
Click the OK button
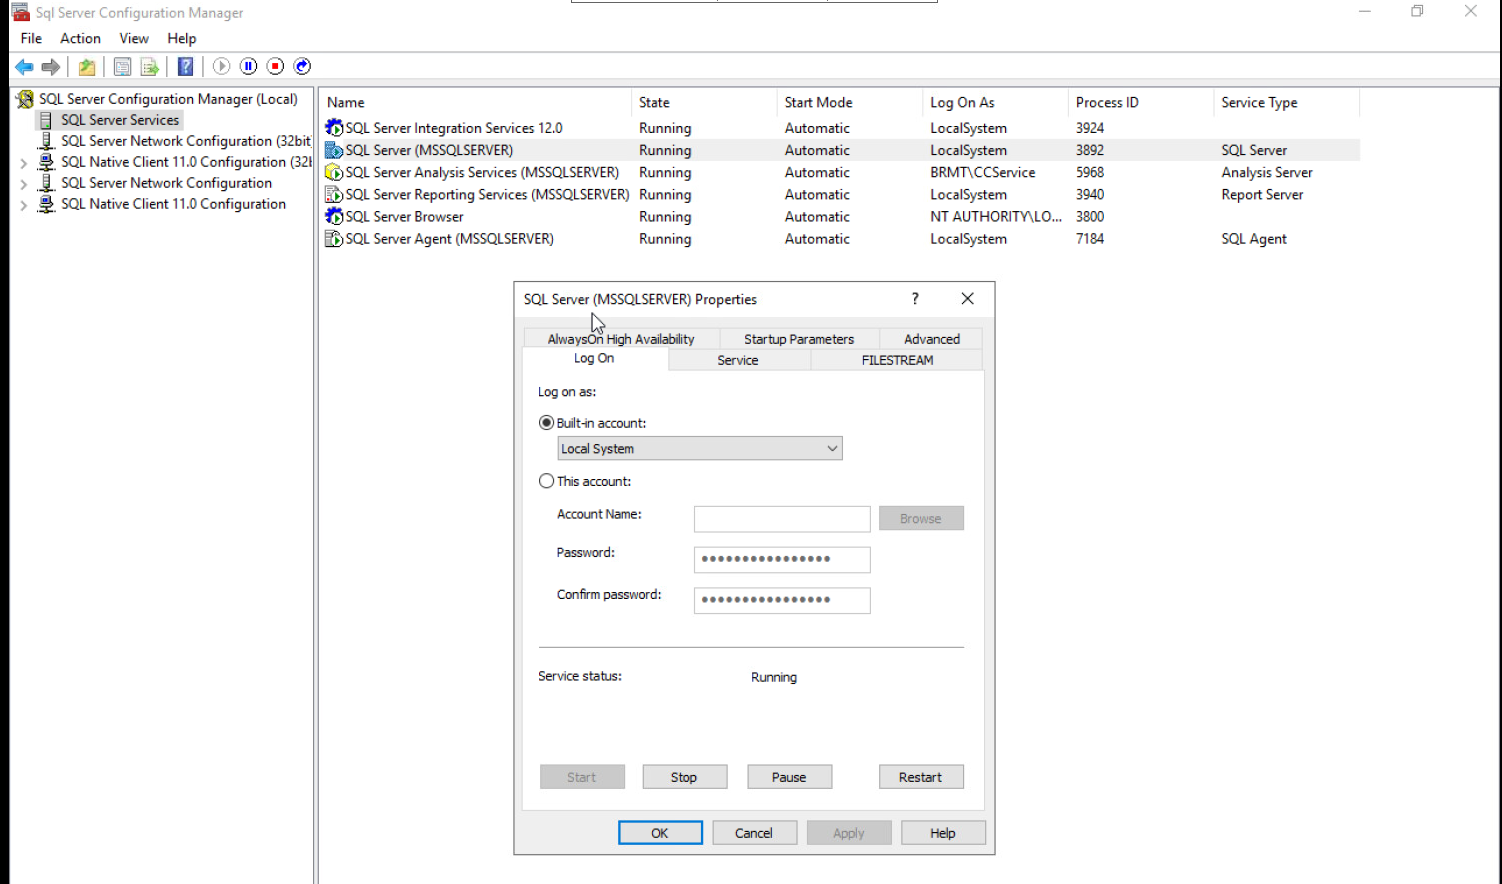pyautogui.click(x=660, y=833)
